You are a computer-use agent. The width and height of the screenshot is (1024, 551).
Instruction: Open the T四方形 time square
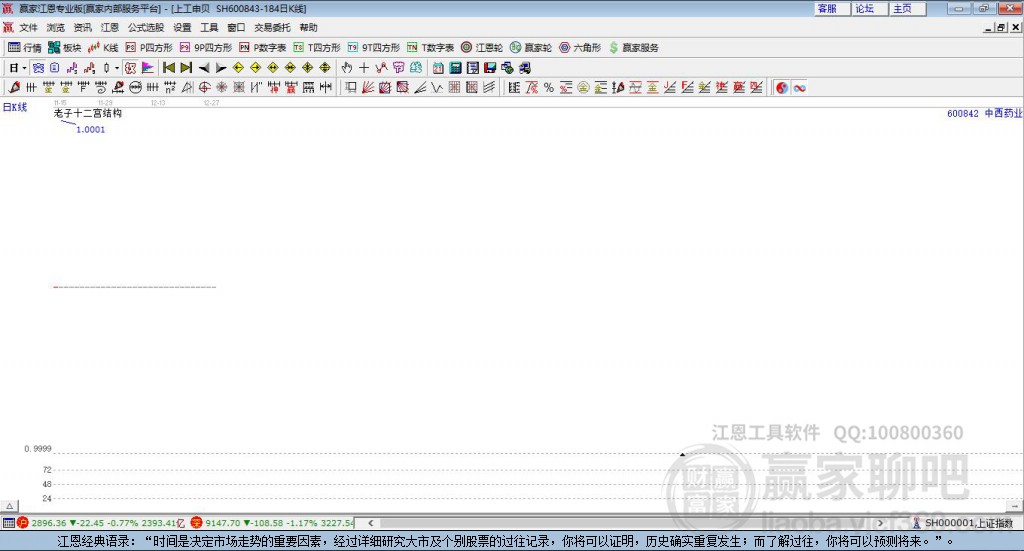pos(317,48)
